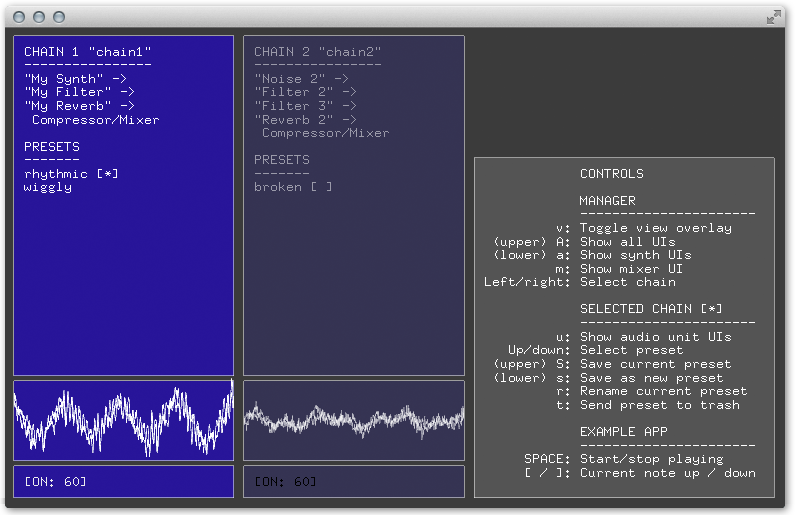Click the "Send preset to trash" line
This screenshot has height=526, width=809.
[x=648, y=405]
